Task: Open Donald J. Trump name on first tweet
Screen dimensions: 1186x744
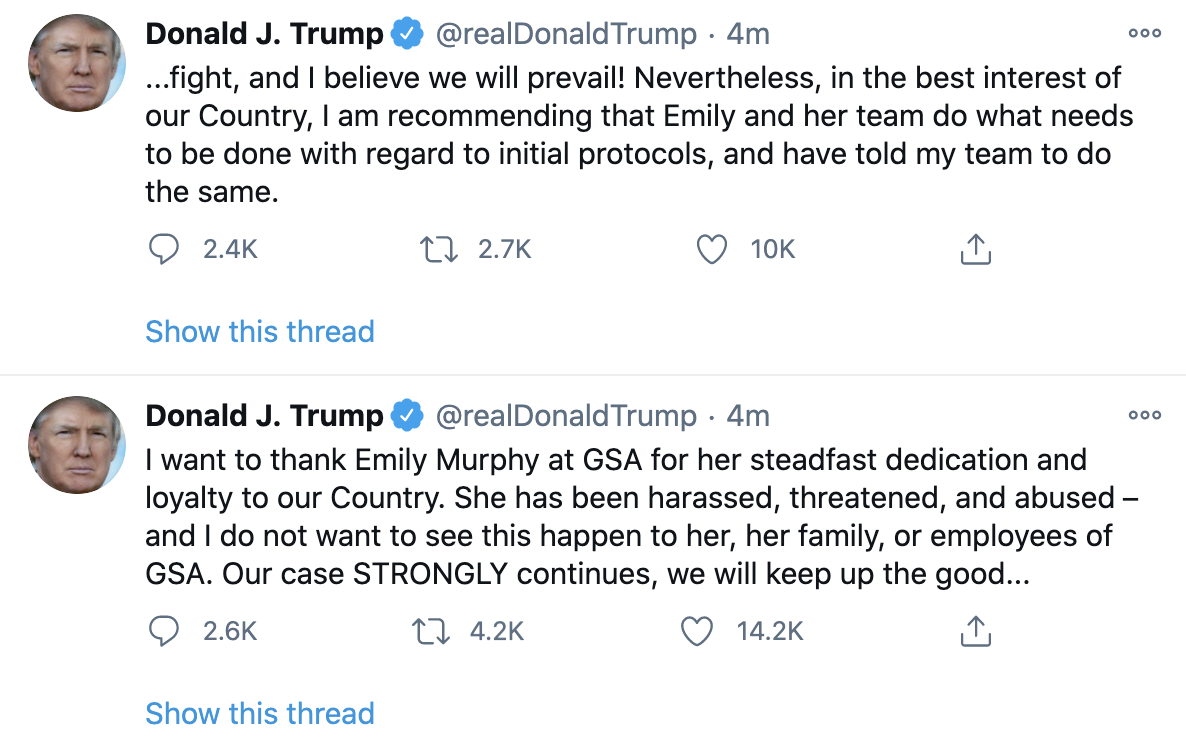Action: 264,34
